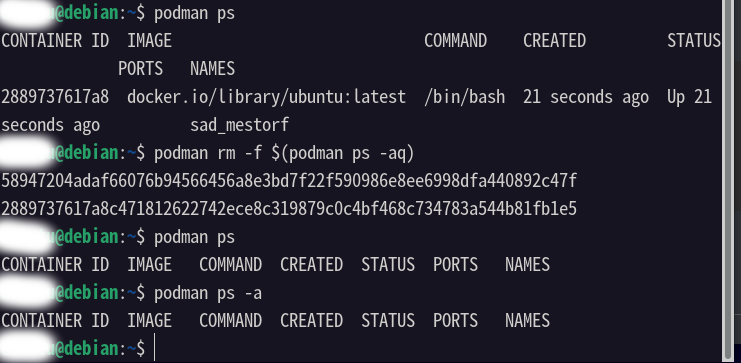Click the cursor at the last prompt
Image resolution: width=741 pixels, height=363 pixels.
[154, 349]
